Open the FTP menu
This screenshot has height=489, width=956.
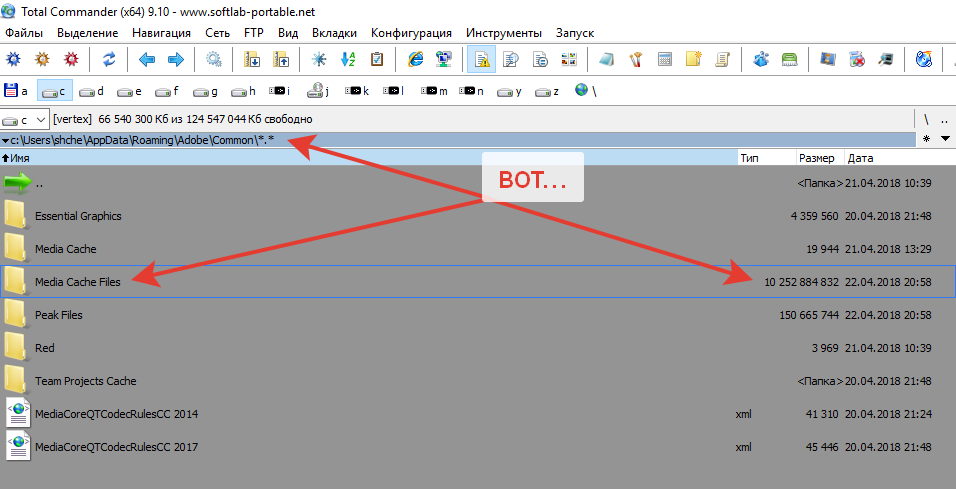click(x=254, y=33)
